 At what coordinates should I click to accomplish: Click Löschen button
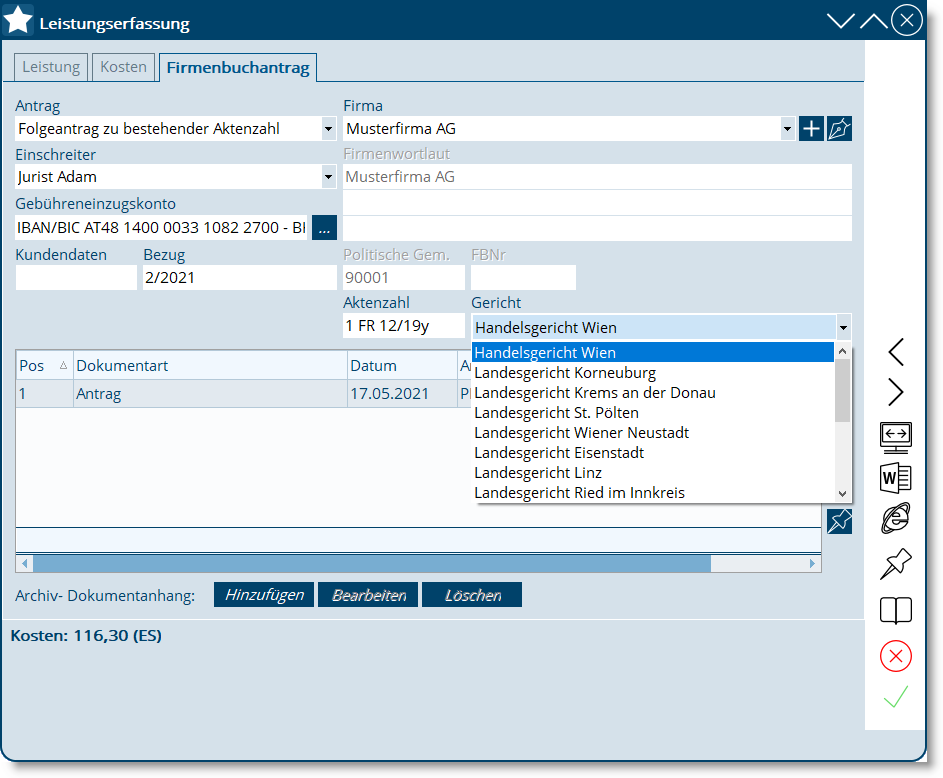pos(472,595)
